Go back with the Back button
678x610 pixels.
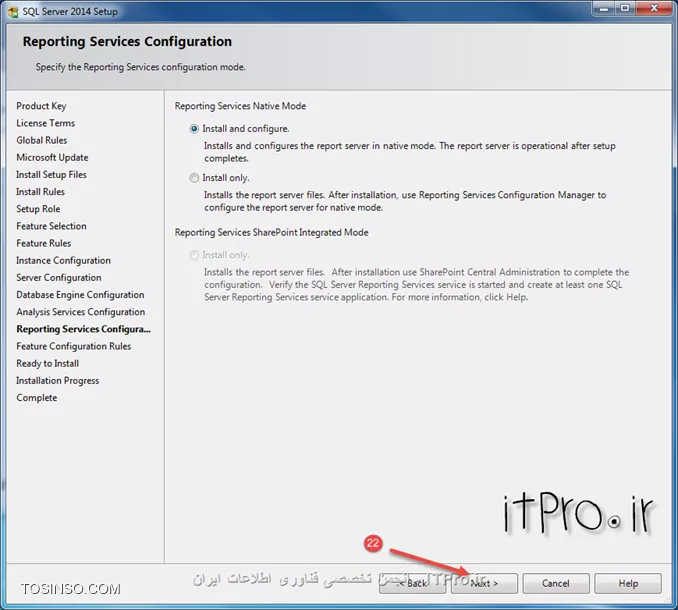(x=413, y=584)
